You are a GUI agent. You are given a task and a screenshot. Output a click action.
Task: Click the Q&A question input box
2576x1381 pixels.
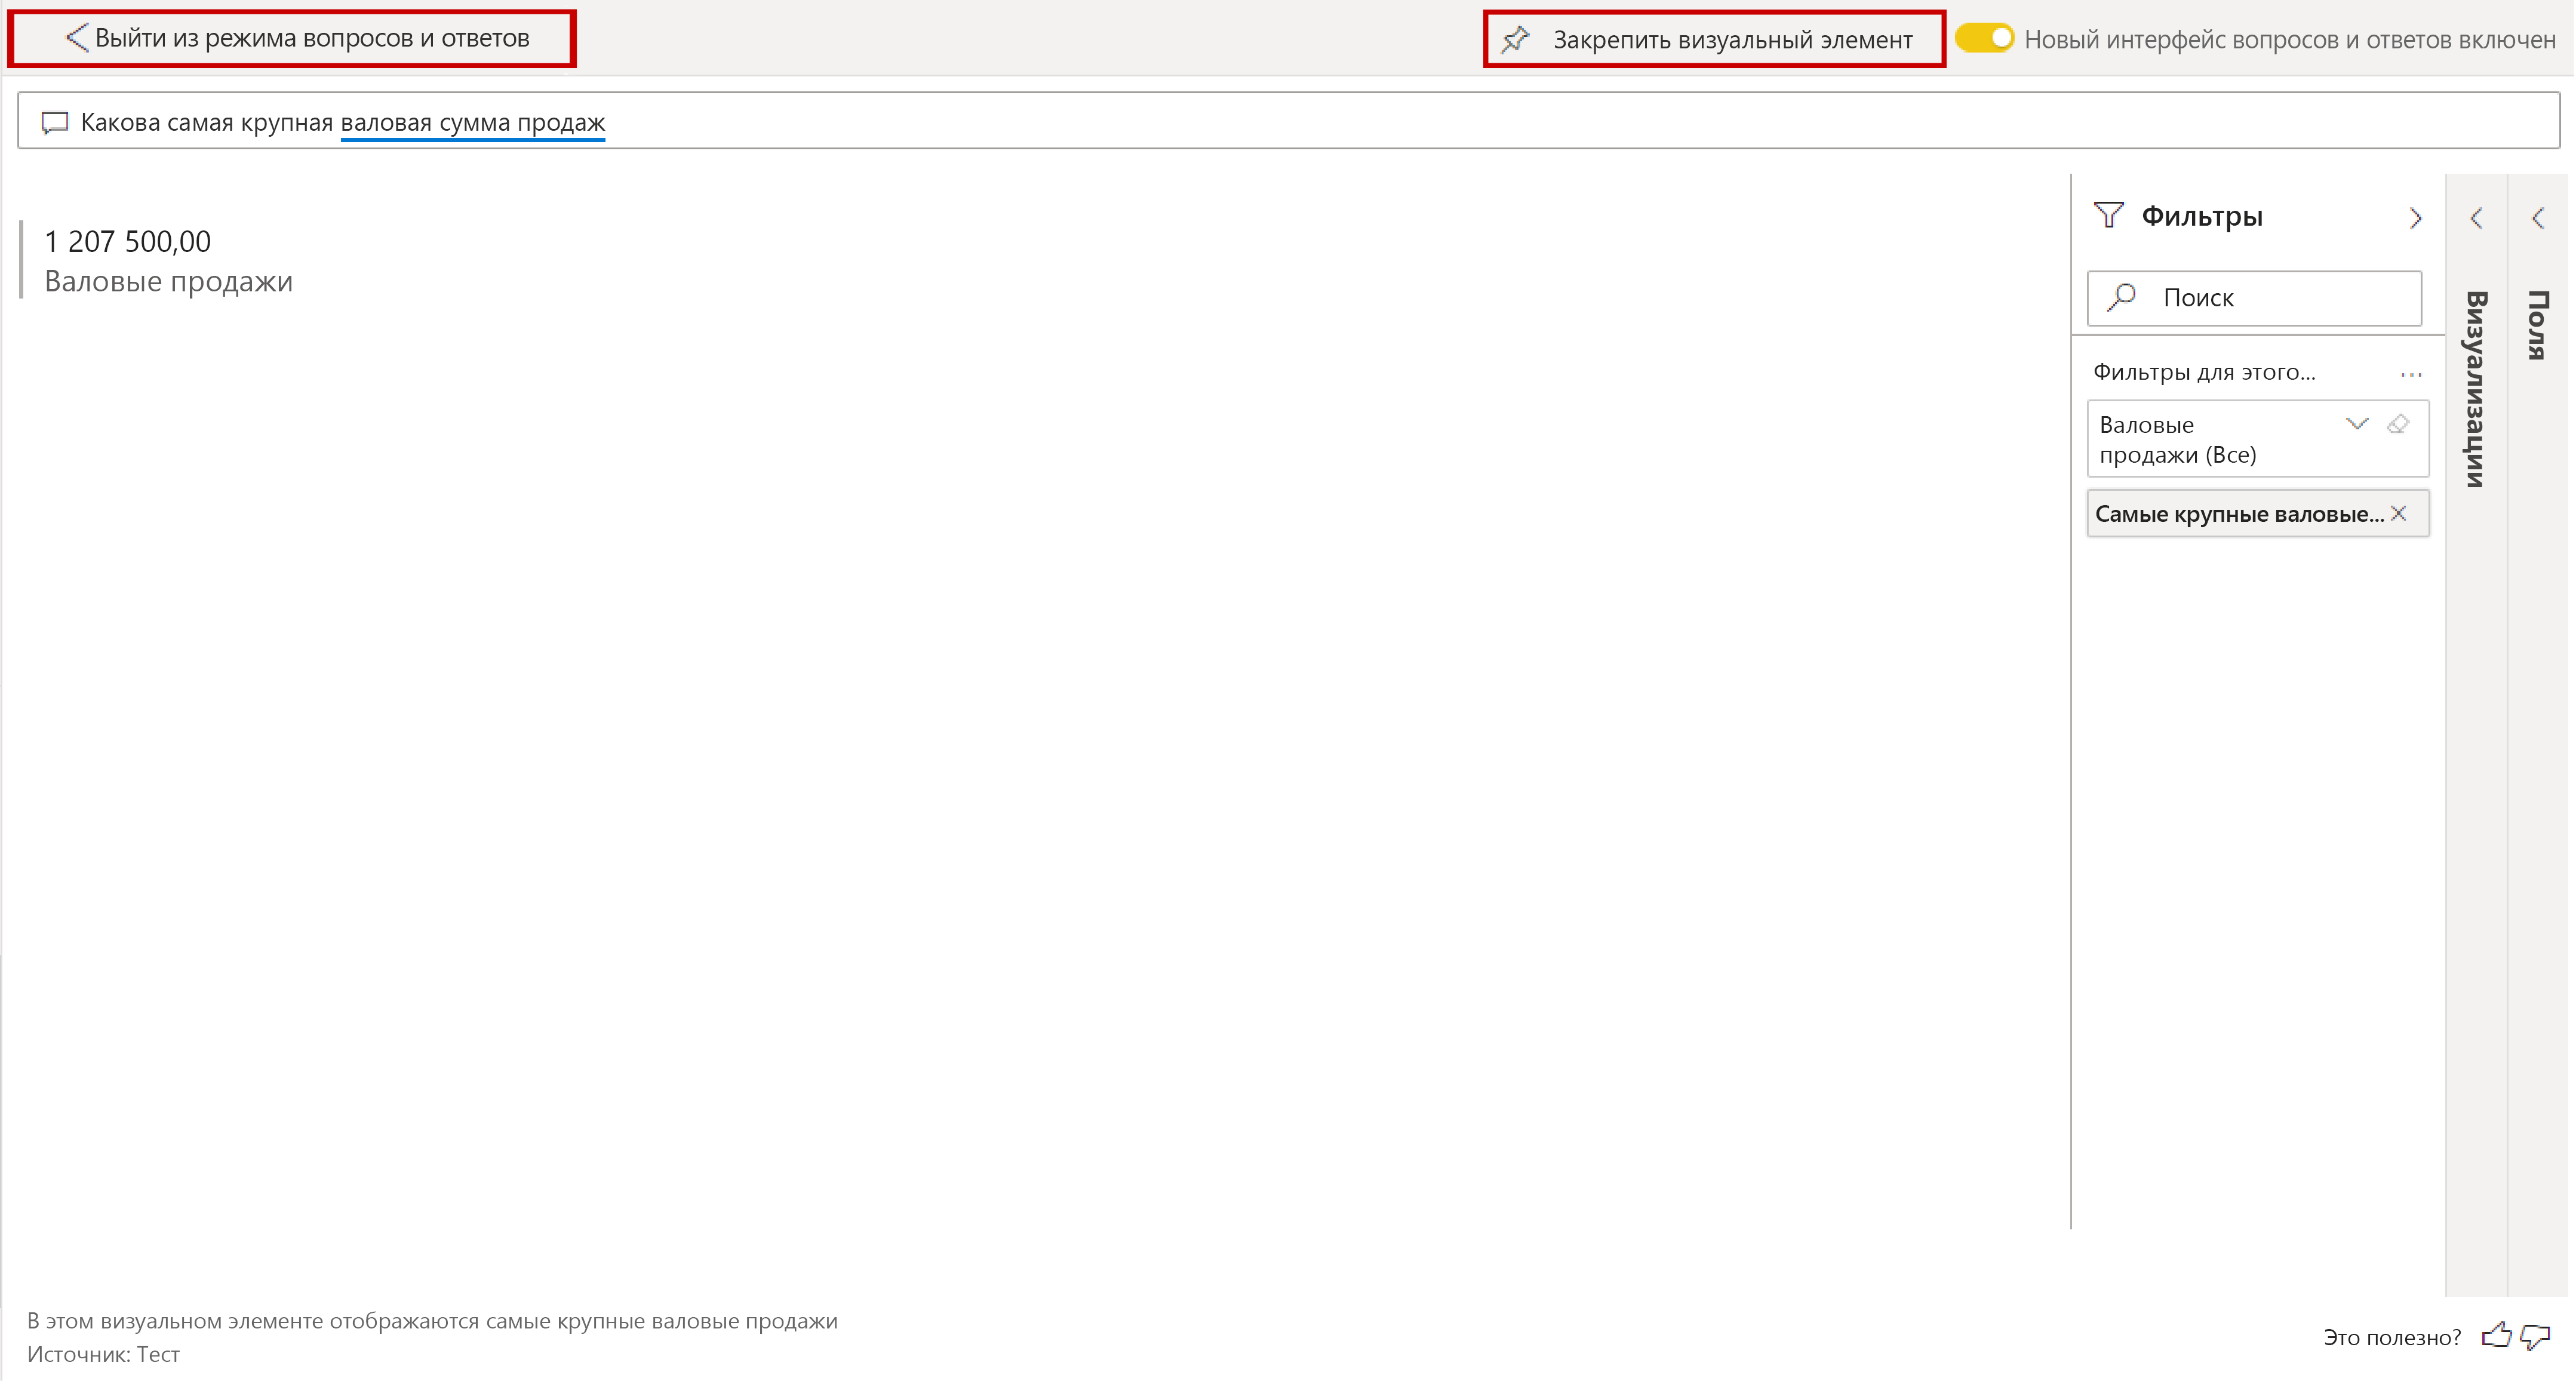tap(1288, 121)
